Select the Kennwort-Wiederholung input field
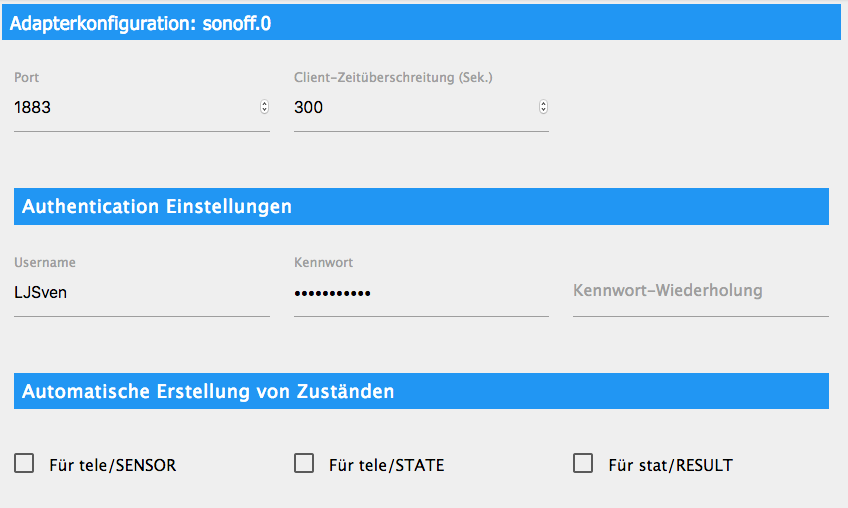The image size is (848, 508). point(700,292)
